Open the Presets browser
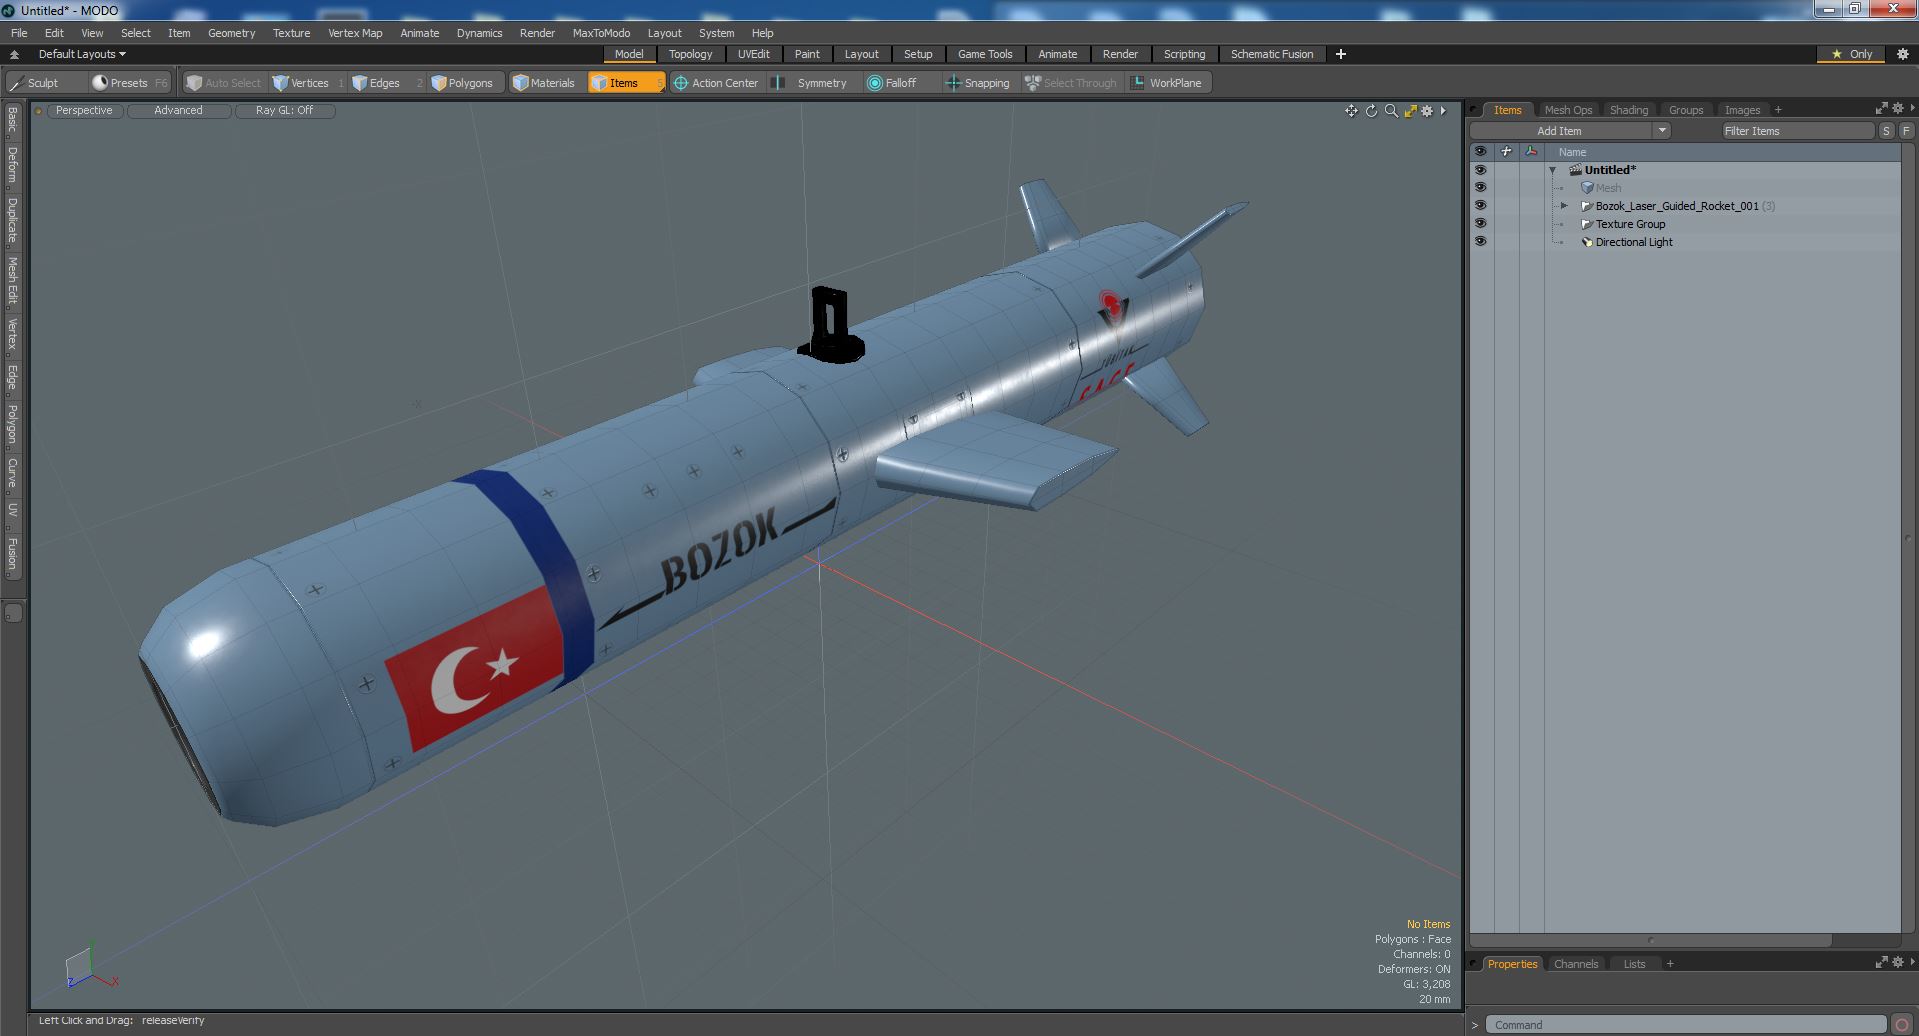Viewport: 1919px width, 1036px height. click(130, 83)
